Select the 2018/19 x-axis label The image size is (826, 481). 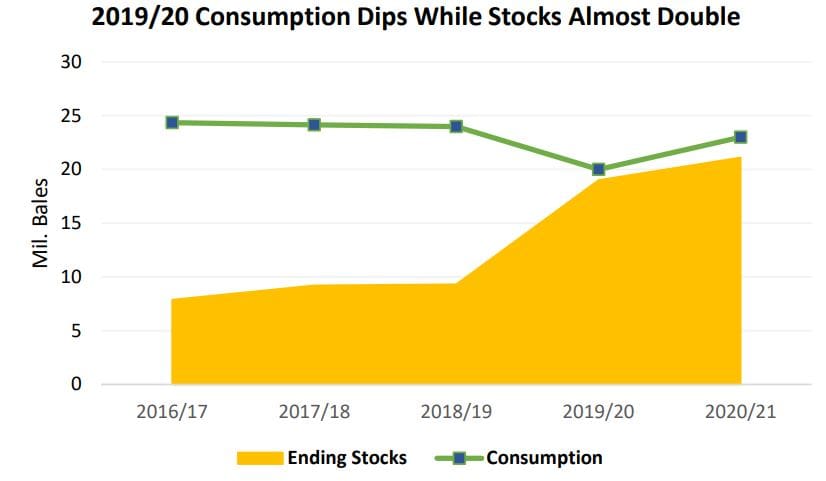coord(456,411)
